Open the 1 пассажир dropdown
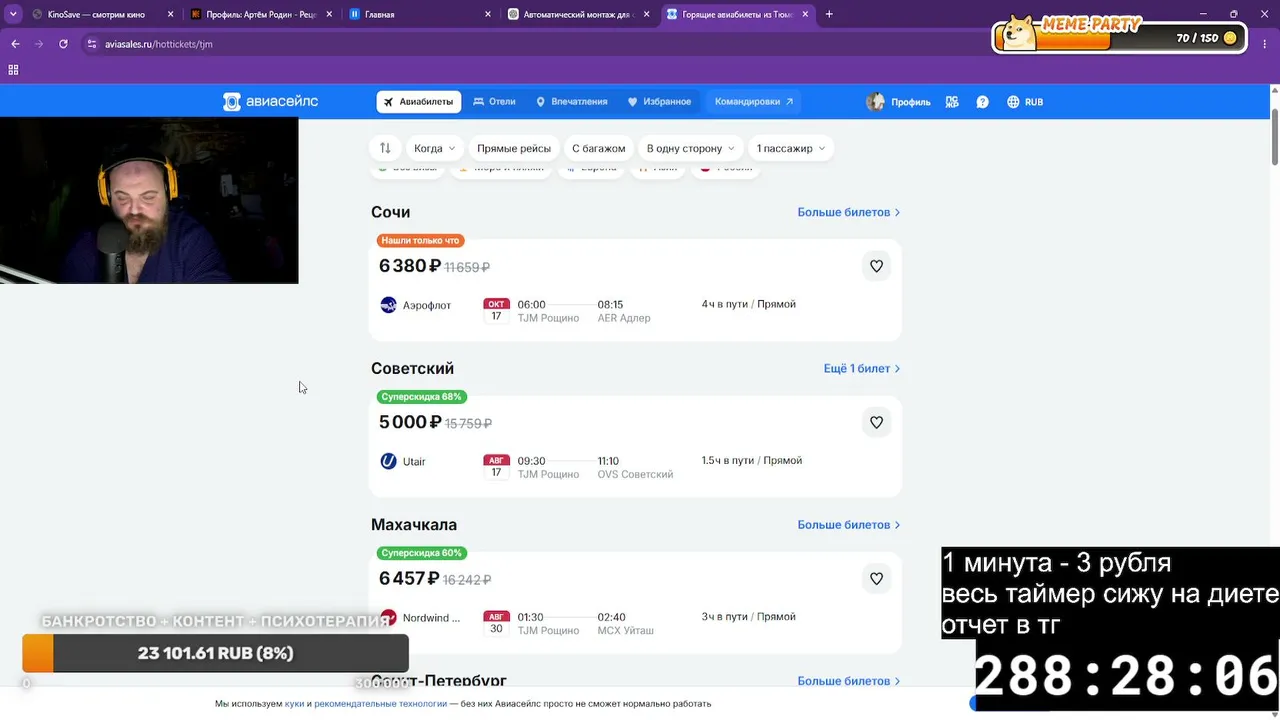This screenshot has height=720, width=1280. pyautogui.click(x=790, y=148)
